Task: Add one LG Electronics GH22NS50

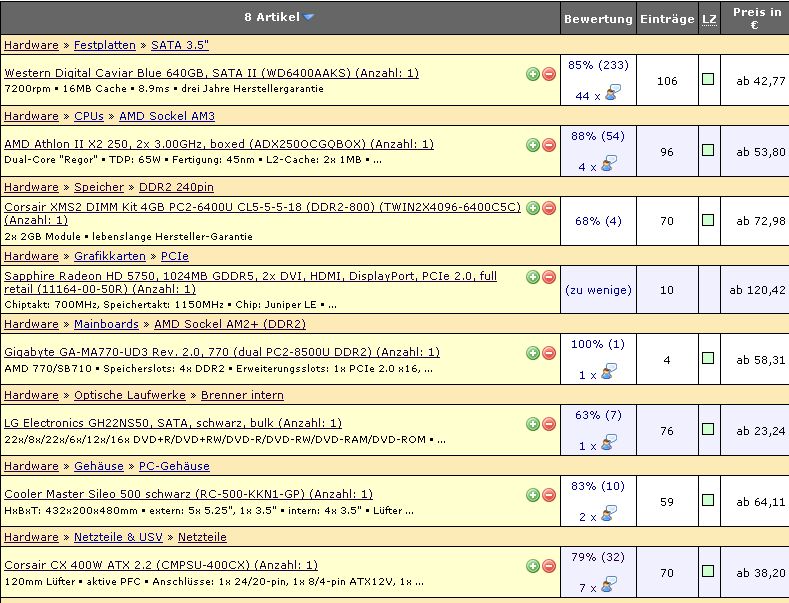Action: 532,424
